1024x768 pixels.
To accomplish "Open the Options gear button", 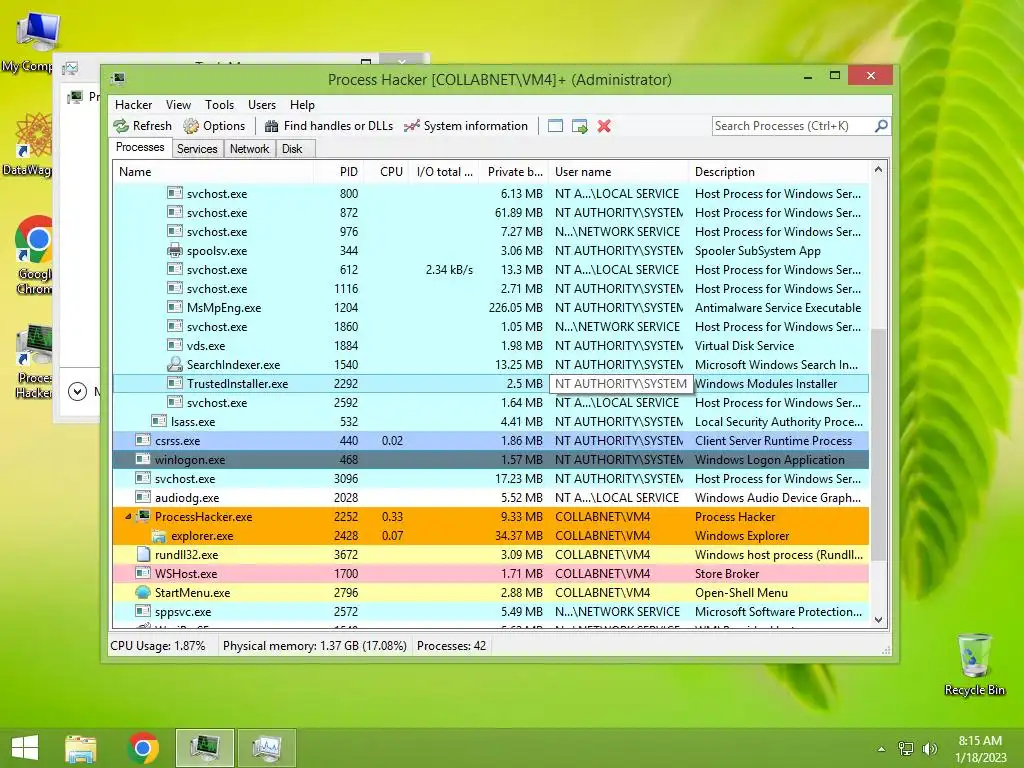I will tap(214, 126).
